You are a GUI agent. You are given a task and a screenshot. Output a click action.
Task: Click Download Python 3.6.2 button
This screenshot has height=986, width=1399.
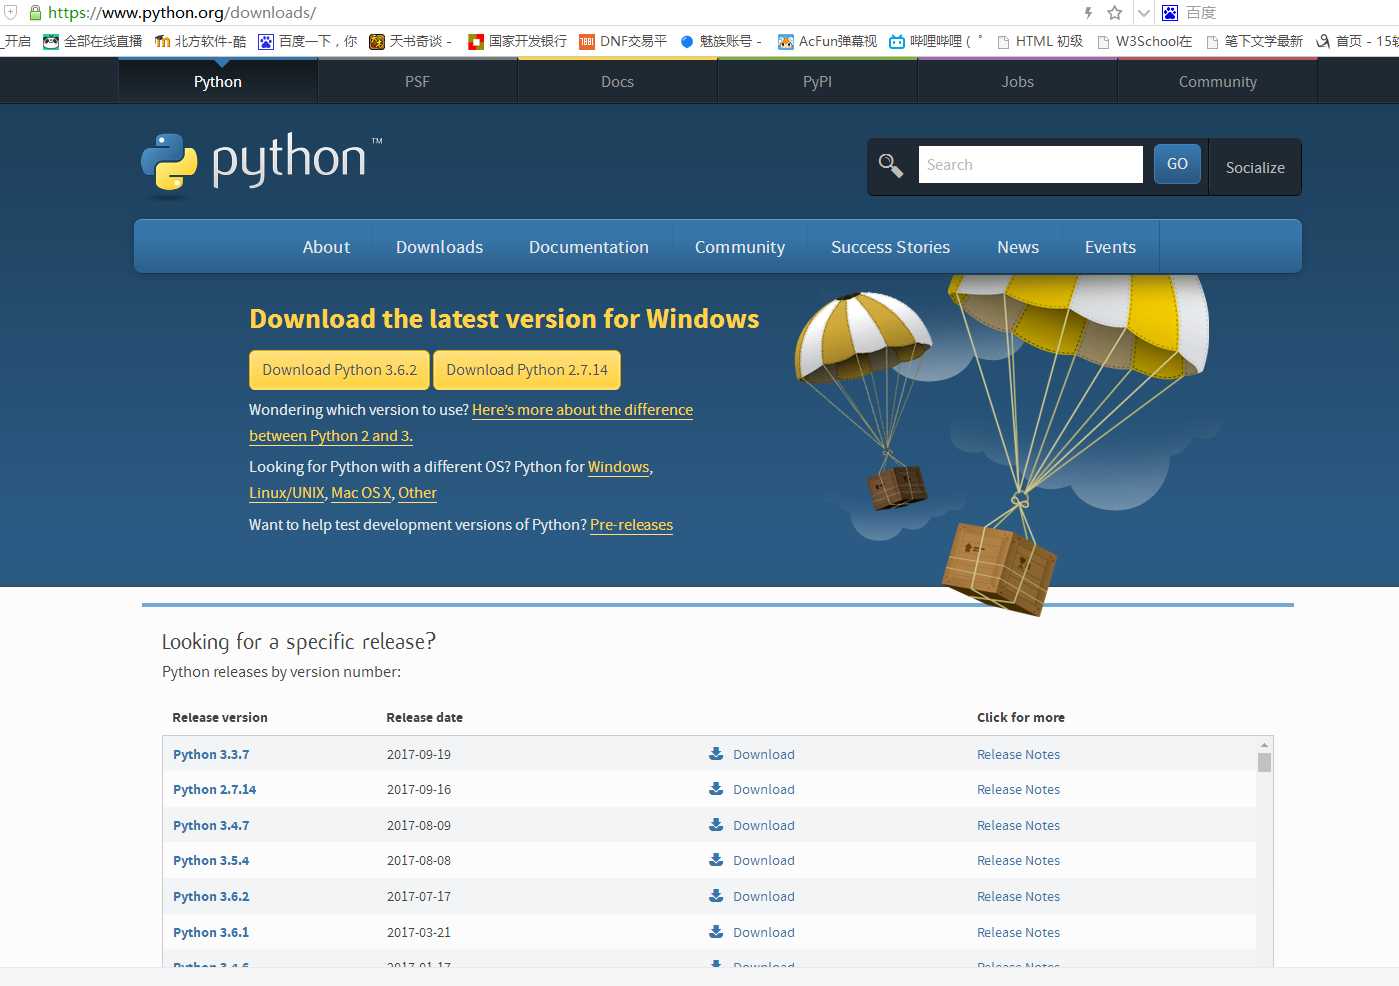click(340, 370)
